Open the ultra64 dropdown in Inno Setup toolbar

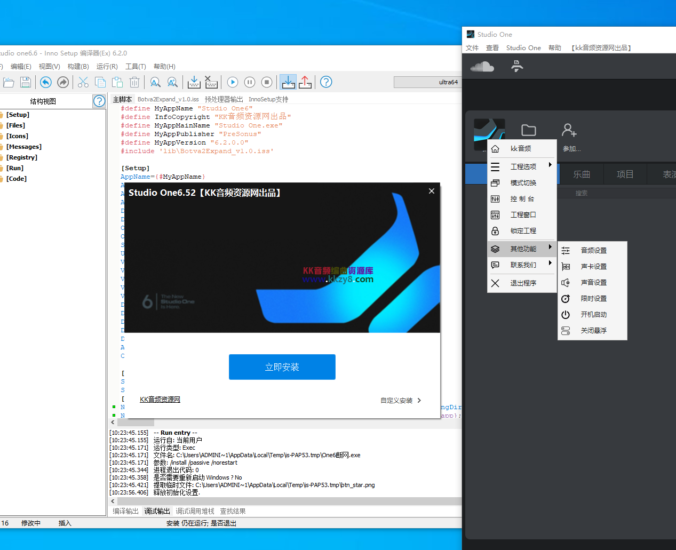[427, 82]
